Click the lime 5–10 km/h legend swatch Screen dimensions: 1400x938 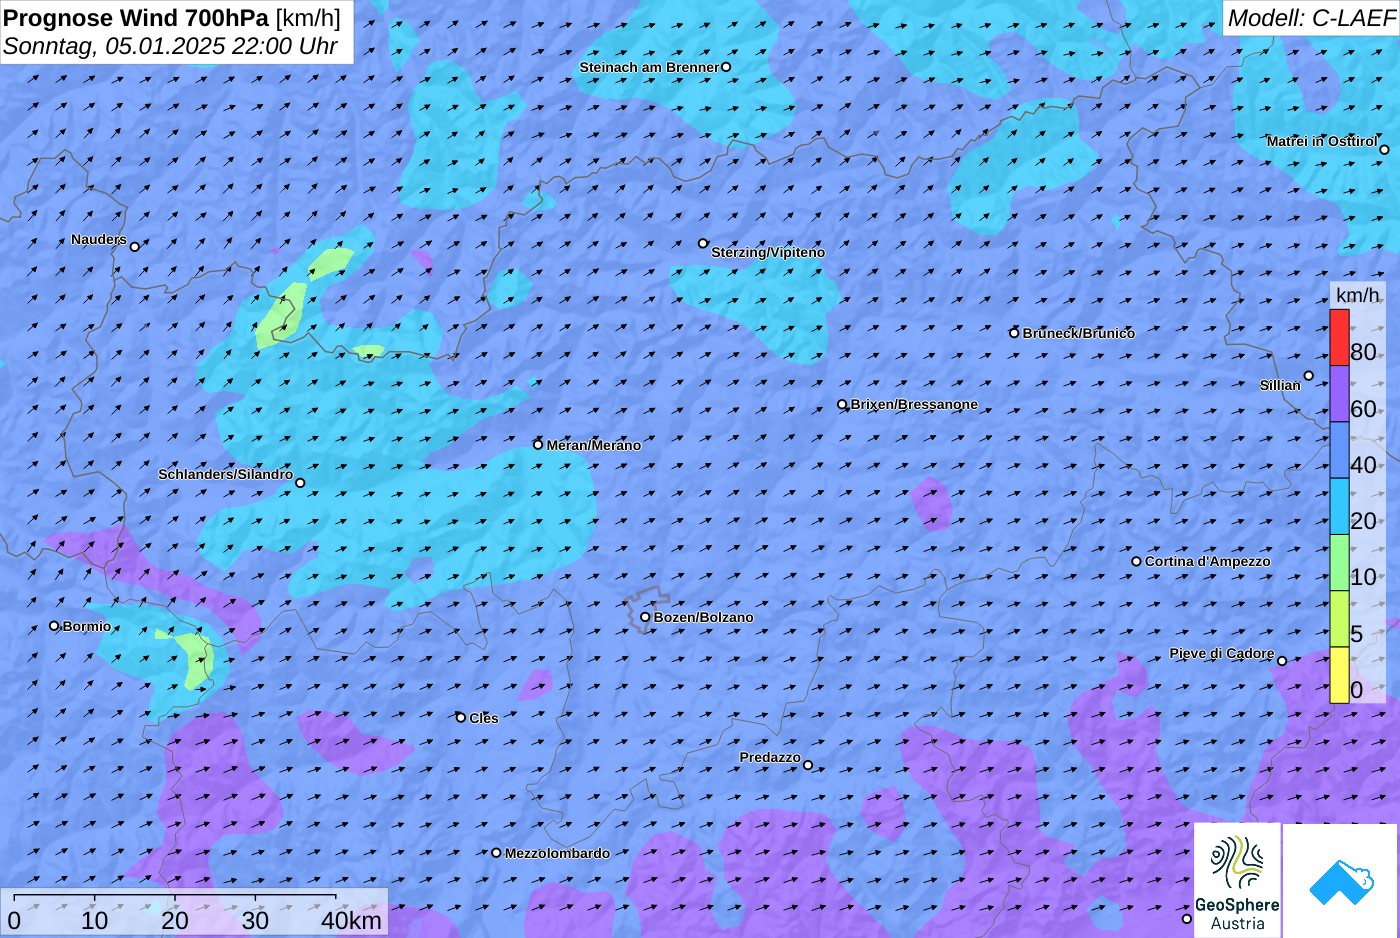coord(1339,619)
